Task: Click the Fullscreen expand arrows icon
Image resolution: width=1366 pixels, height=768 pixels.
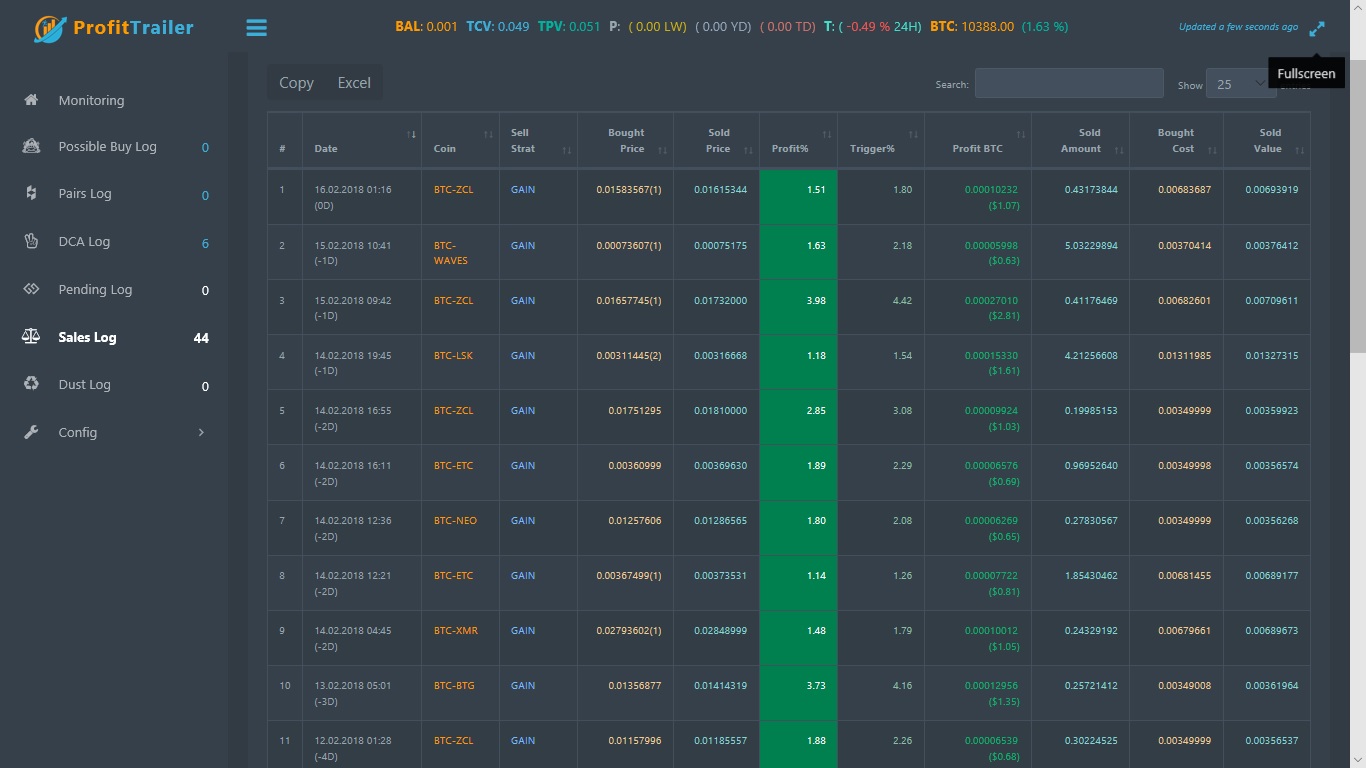Action: 1317,29
